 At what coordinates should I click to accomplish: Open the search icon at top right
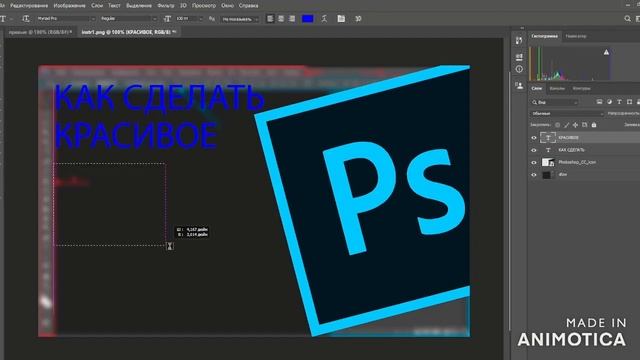point(627,19)
